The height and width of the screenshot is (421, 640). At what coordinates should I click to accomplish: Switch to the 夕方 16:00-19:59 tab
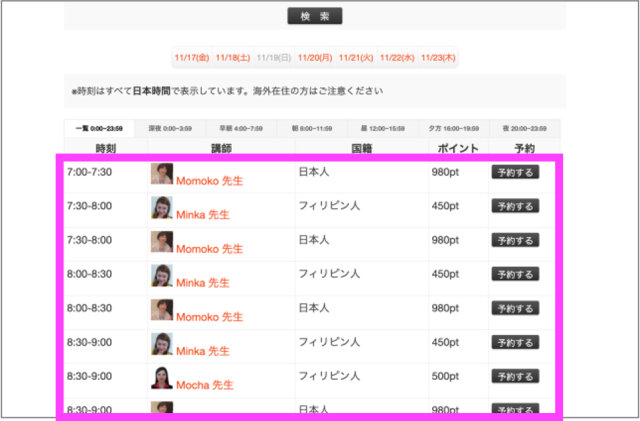click(455, 129)
